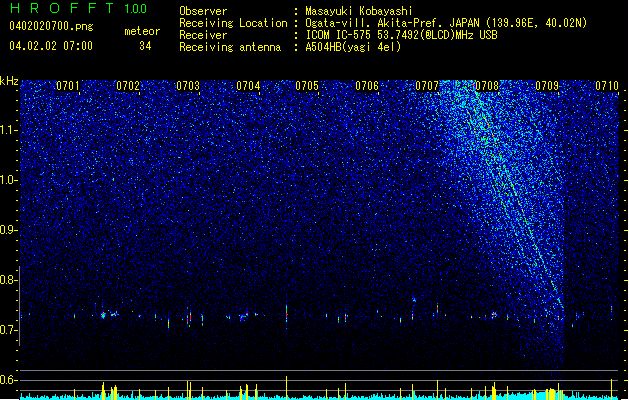Click the 0703 time marker
This screenshot has height=400, width=629.
188,86
